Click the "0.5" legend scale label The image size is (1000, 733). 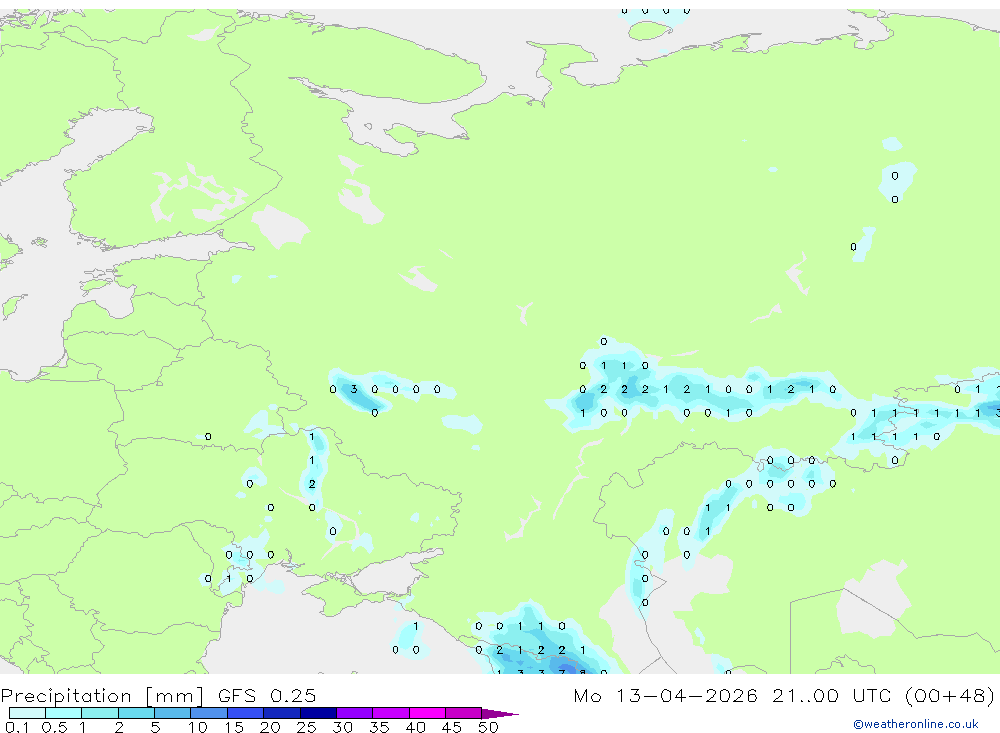(54, 727)
